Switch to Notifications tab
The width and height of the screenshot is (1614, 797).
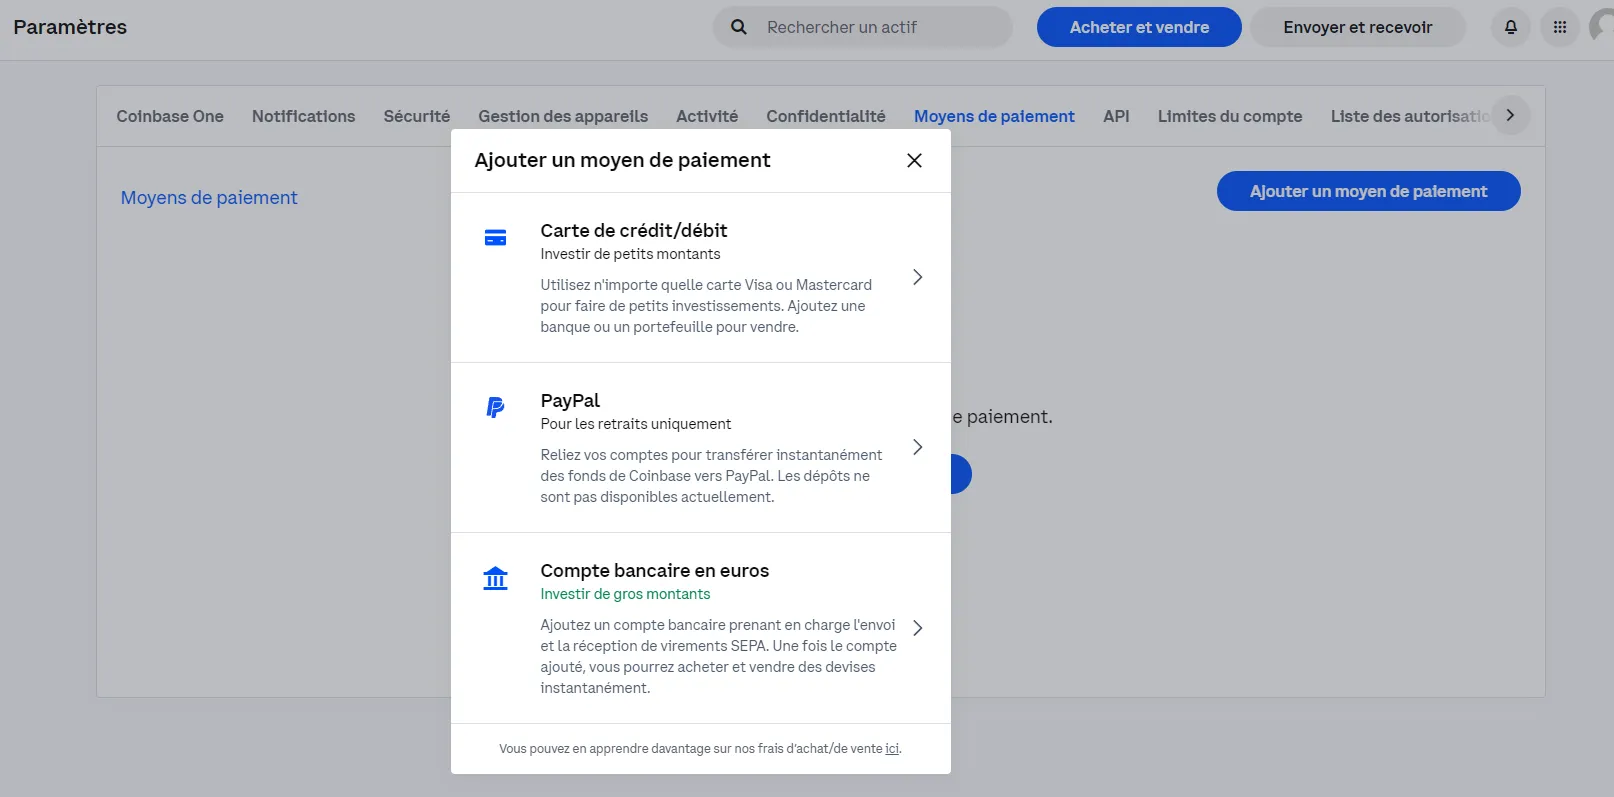click(x=304, y=116)
